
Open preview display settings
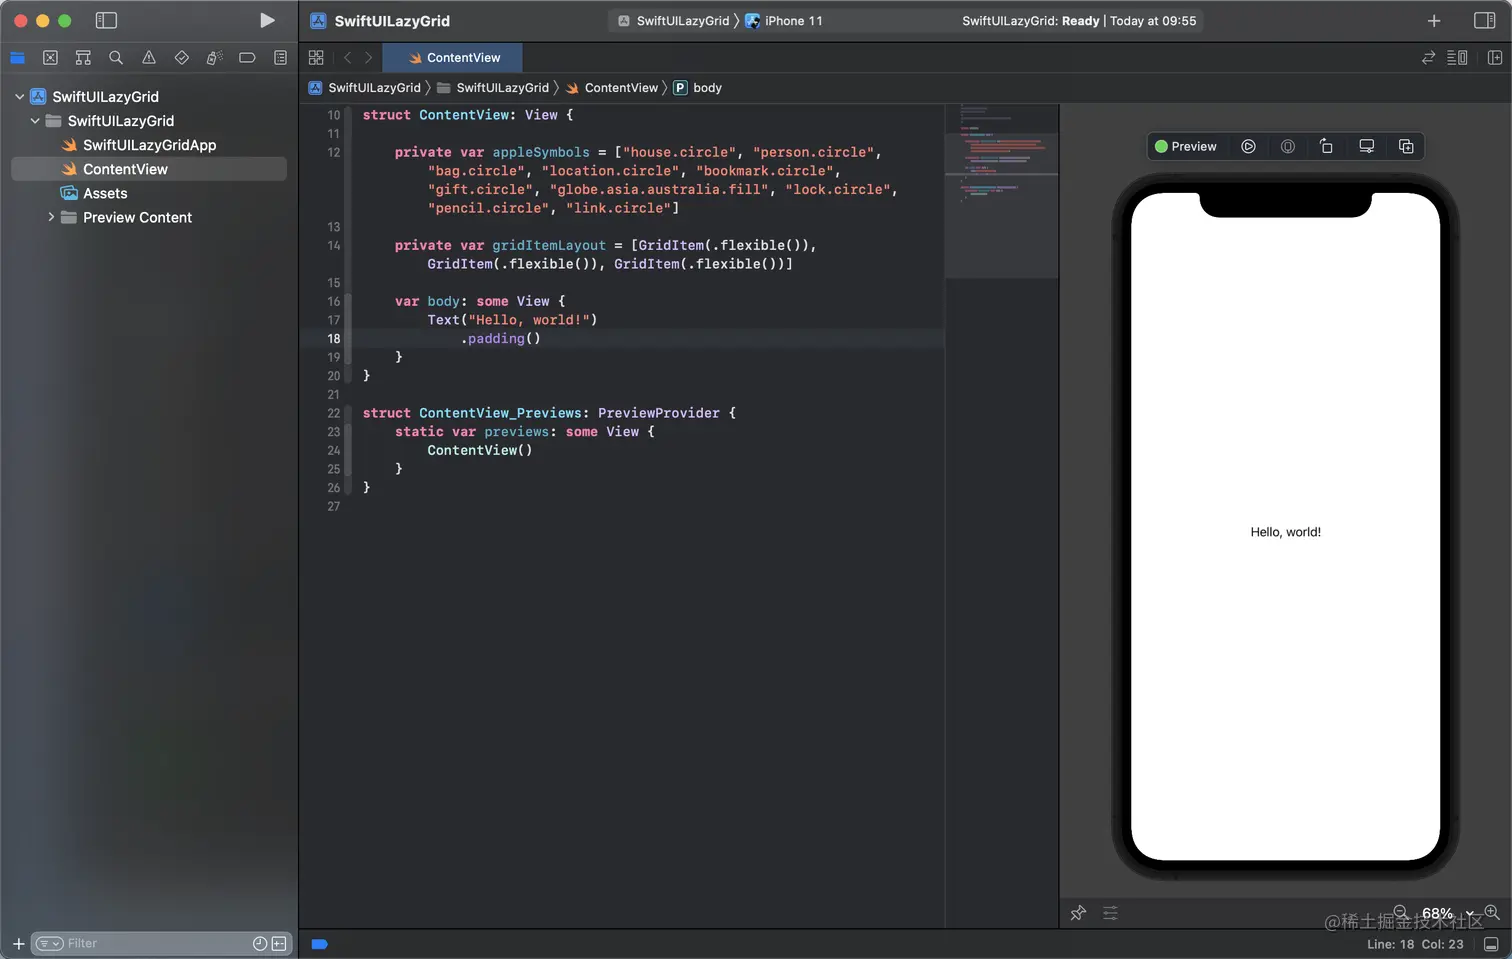coord(1366,146)
